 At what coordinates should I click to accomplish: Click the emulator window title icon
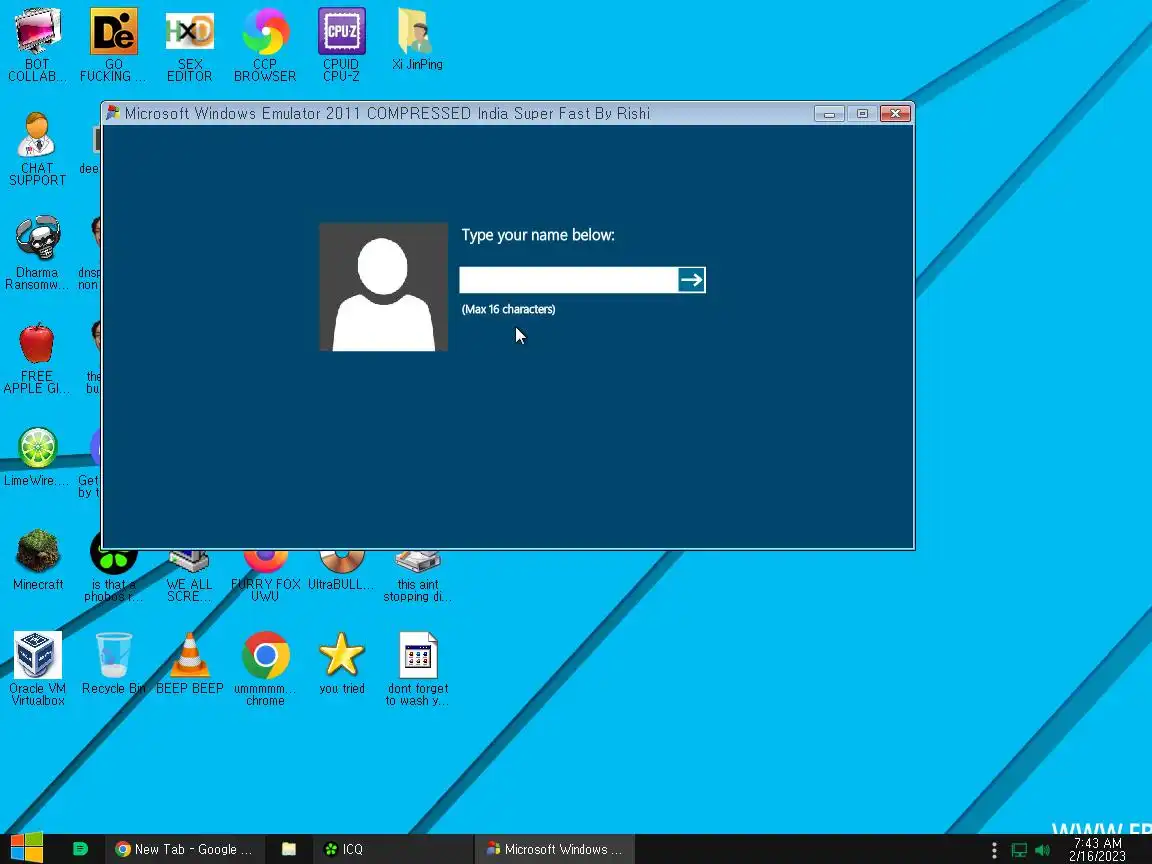tap(112, 112)
